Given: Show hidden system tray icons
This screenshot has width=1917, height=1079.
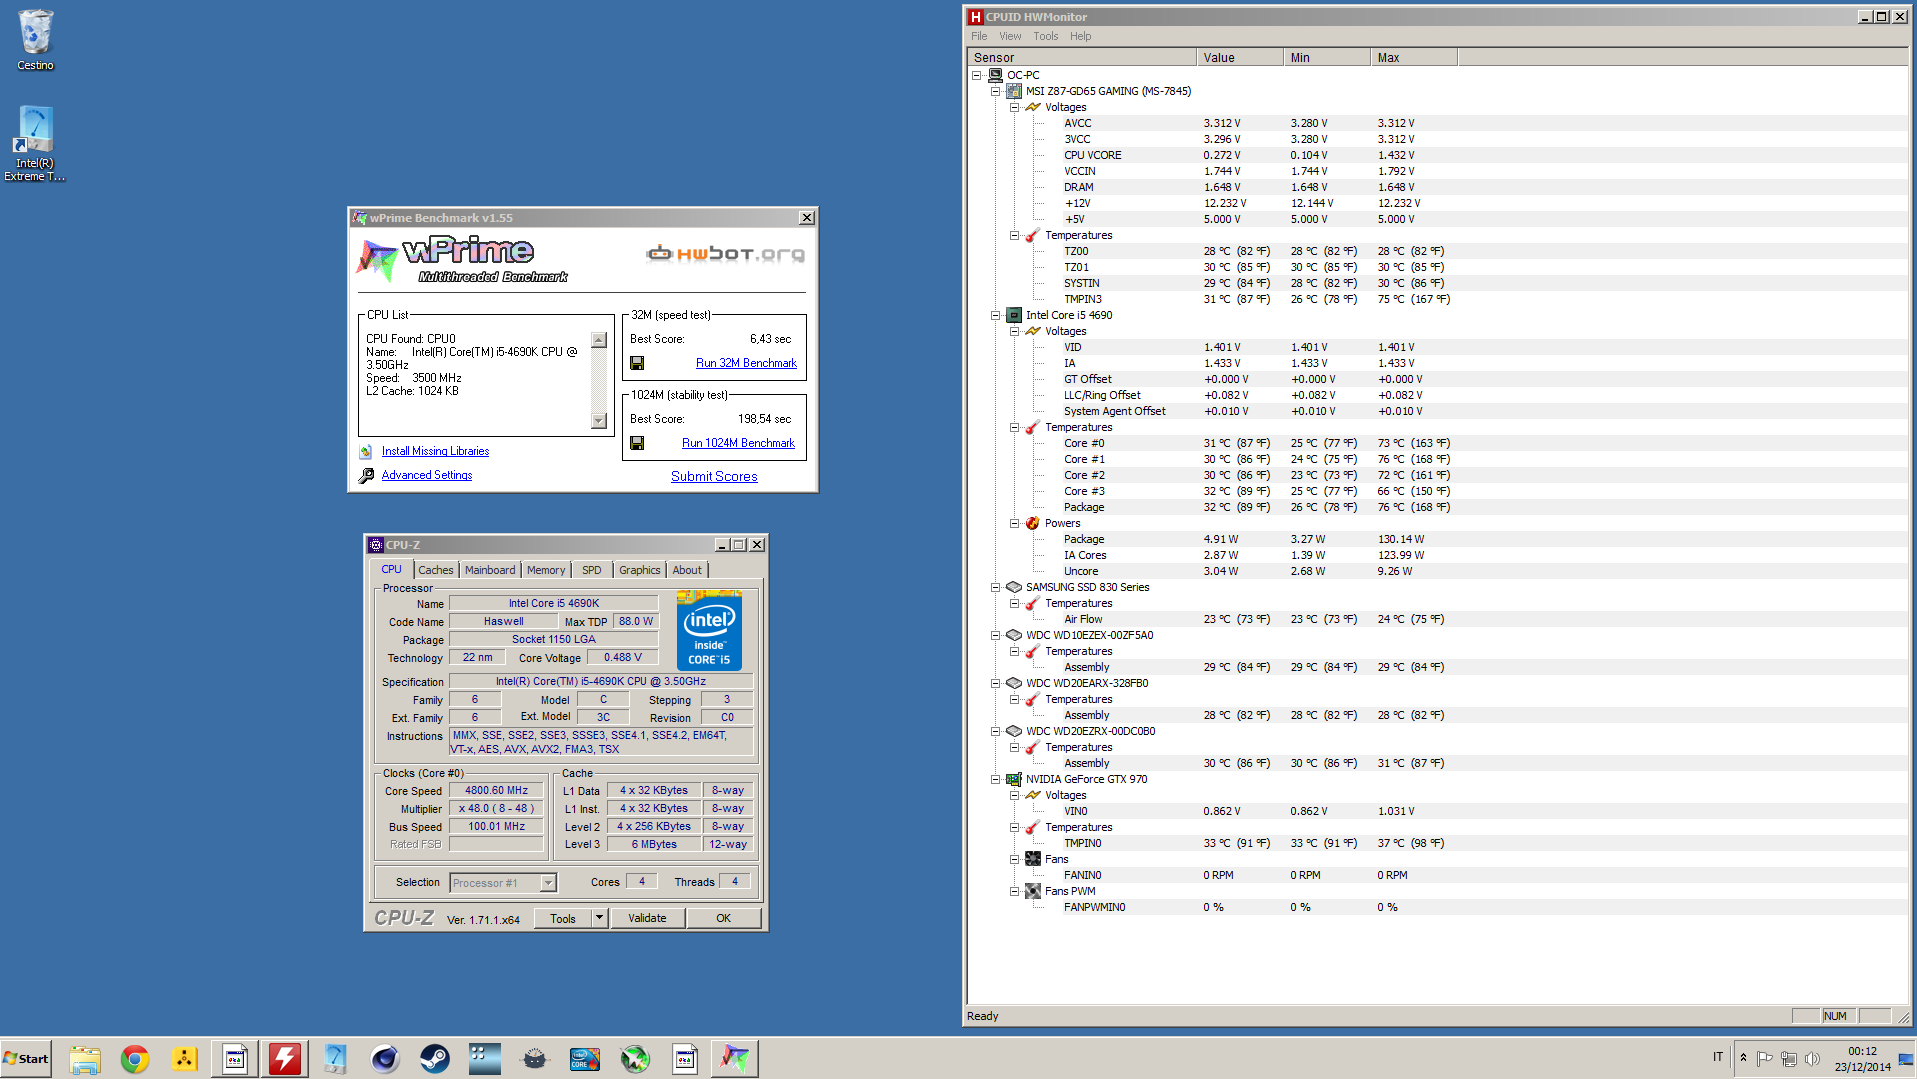Looking at the screenshot, I should coord(1743,1058).
